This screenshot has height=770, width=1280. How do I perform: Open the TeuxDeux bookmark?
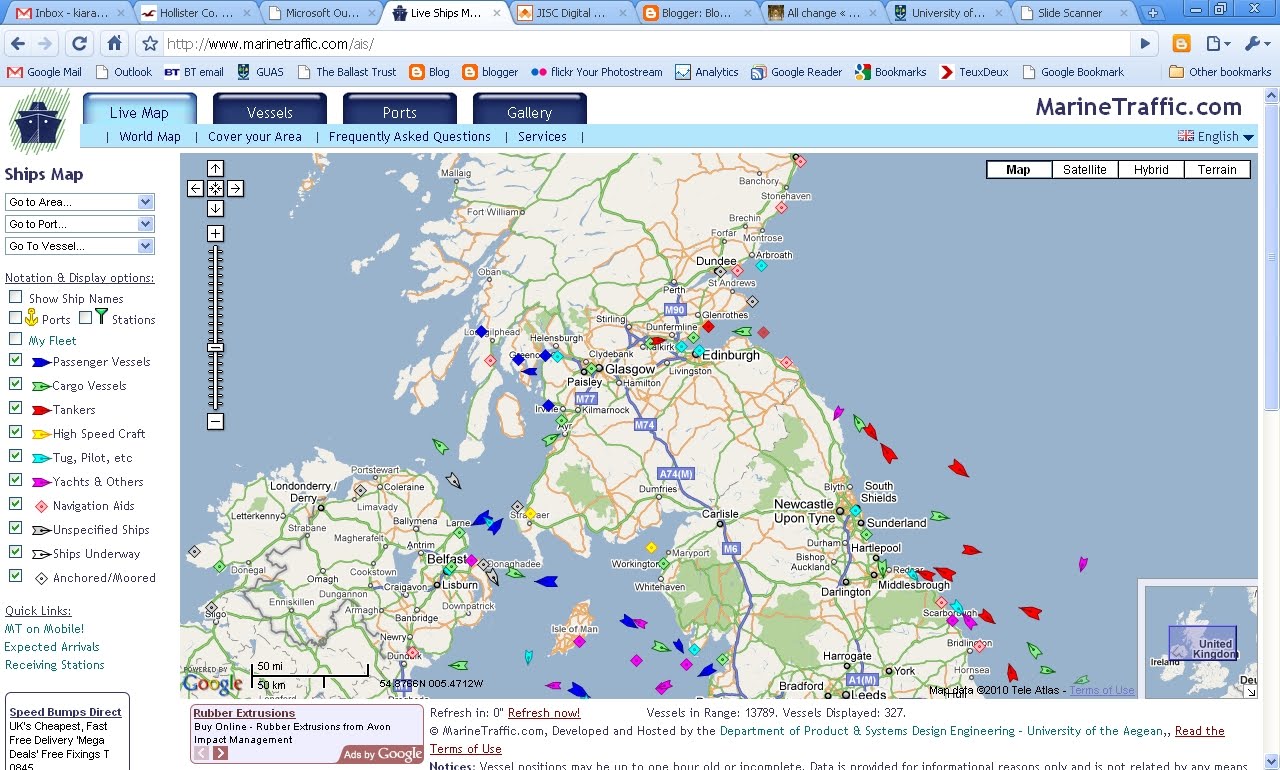coord(974,72)
